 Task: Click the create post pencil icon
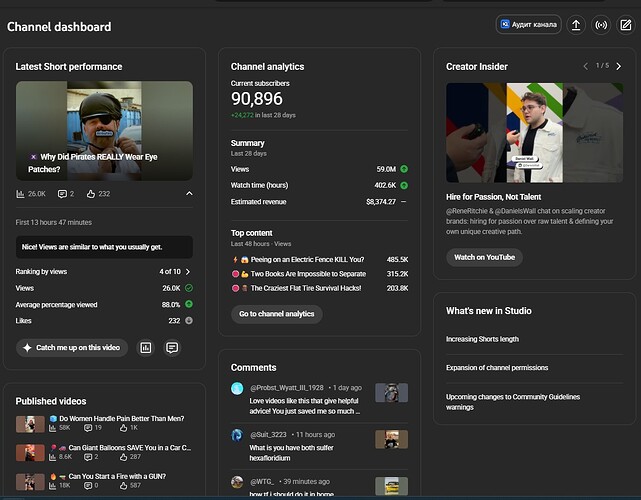626,25
